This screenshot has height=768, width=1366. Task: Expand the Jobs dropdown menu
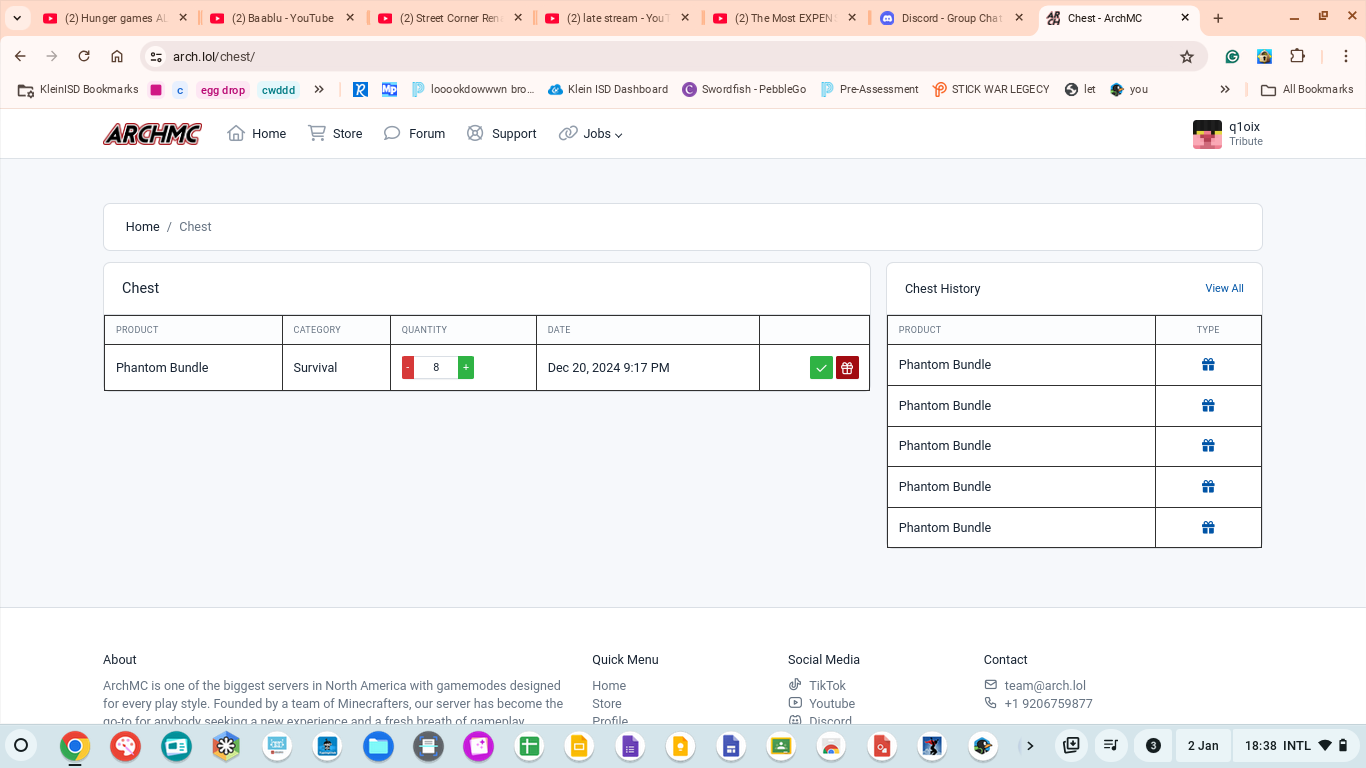(590, 134)
